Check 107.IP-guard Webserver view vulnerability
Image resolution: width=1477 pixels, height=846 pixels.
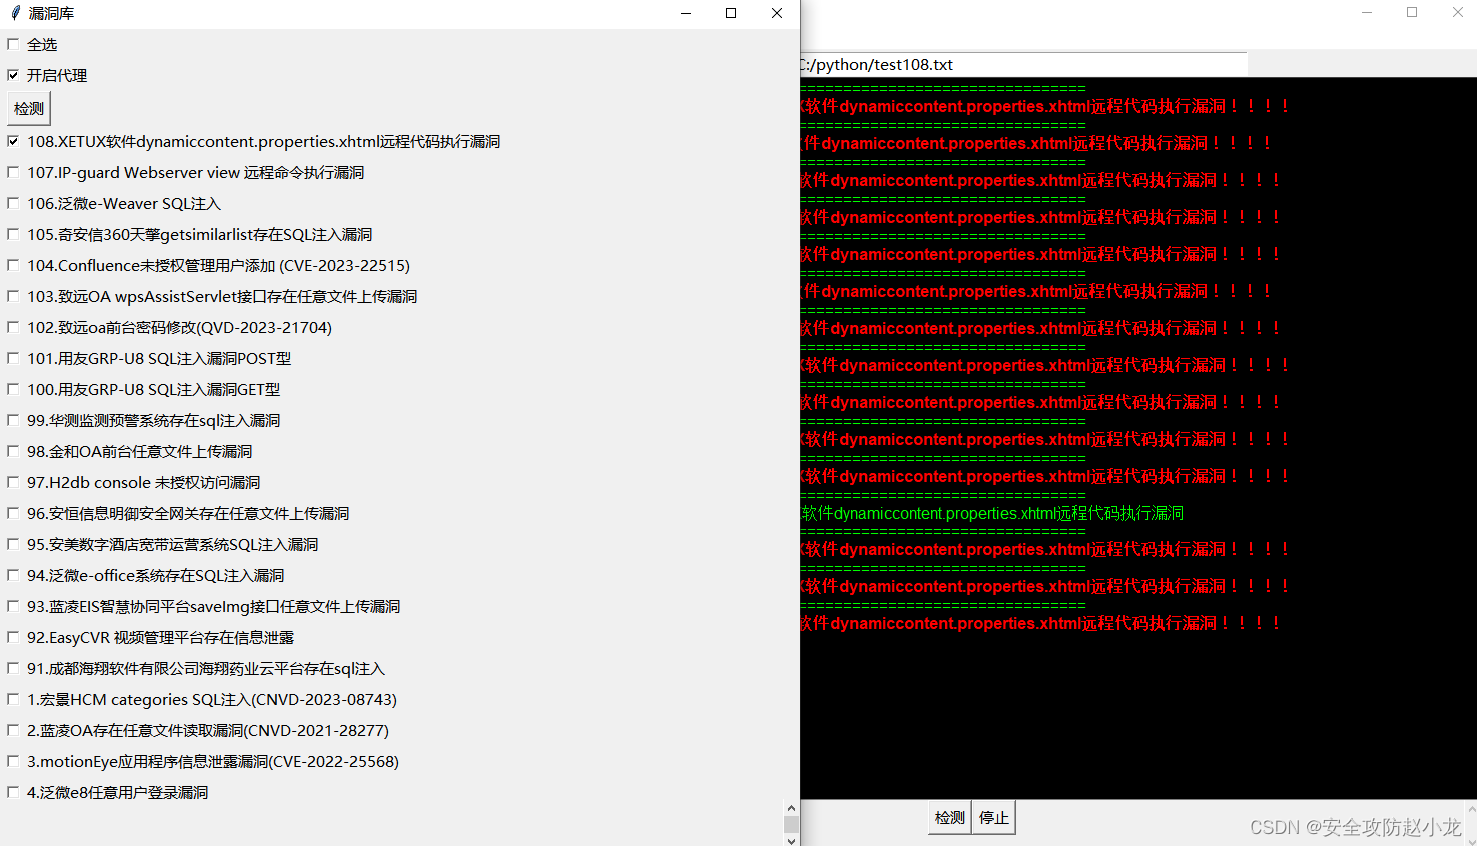13,172
